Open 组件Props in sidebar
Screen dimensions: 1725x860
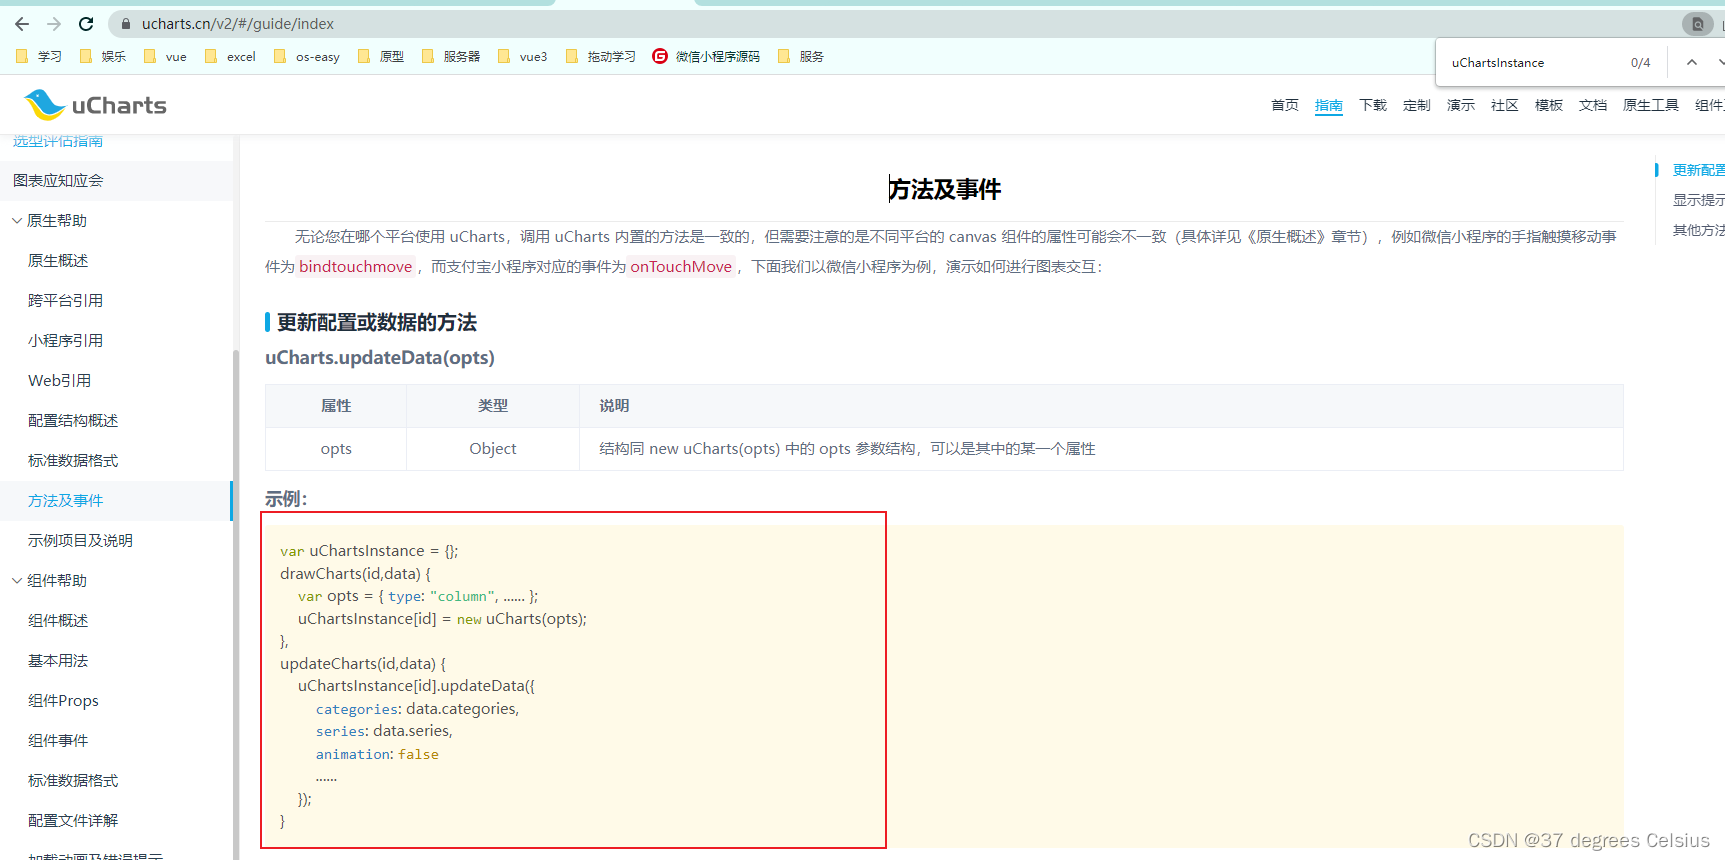click(x=63, y=700)
